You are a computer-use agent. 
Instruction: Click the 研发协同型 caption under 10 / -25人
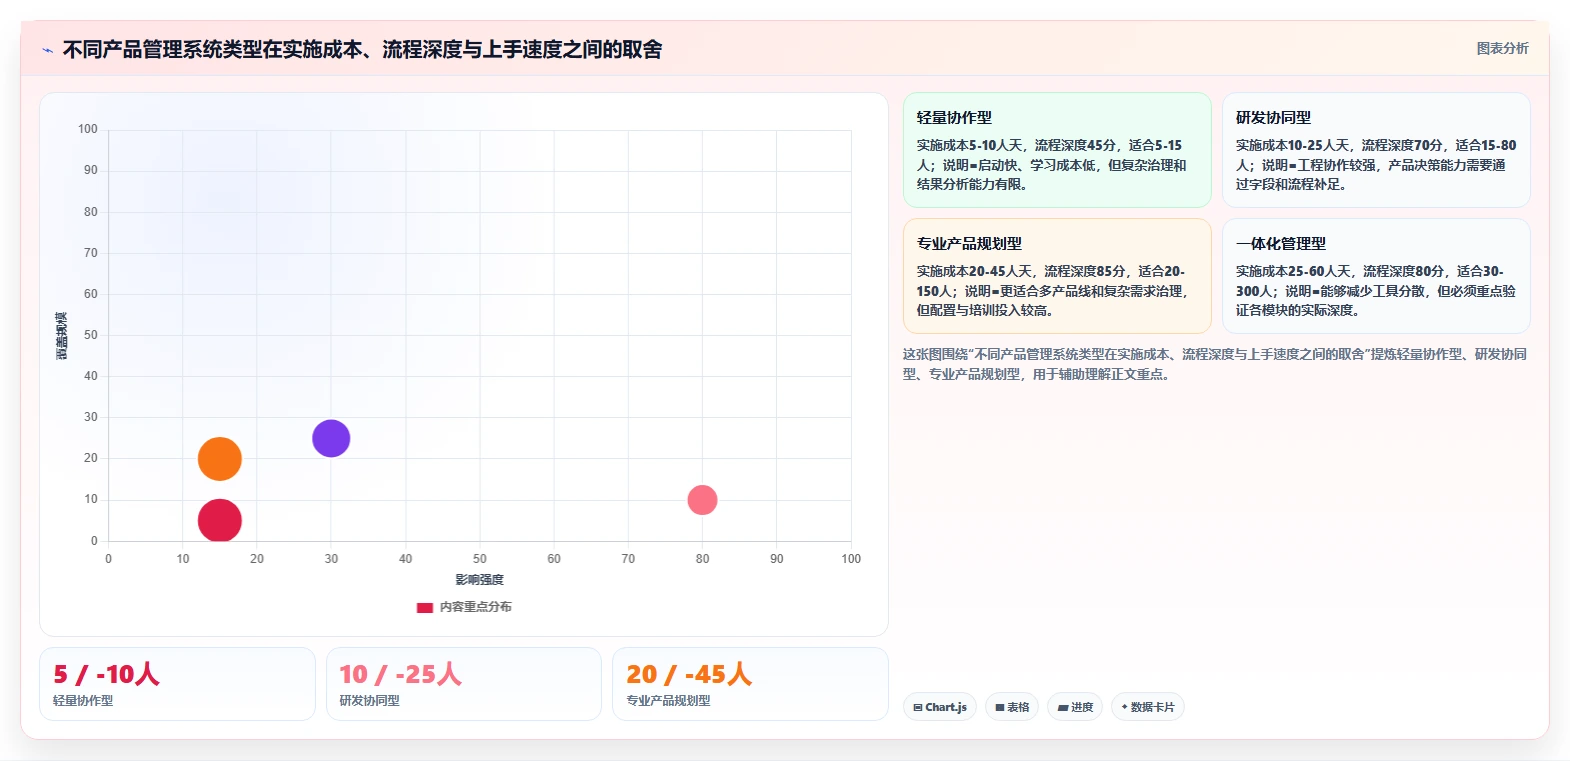pos(370,701)
